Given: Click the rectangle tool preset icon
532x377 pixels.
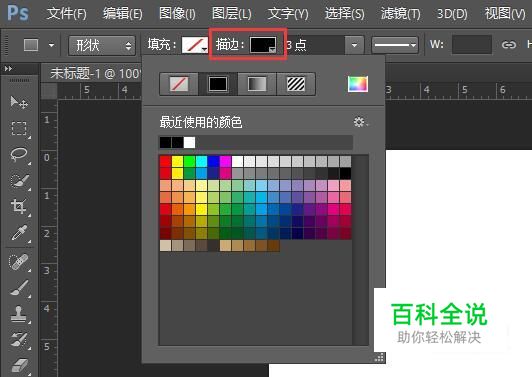Looking at the screenshot, I should (x=31, y=44).
